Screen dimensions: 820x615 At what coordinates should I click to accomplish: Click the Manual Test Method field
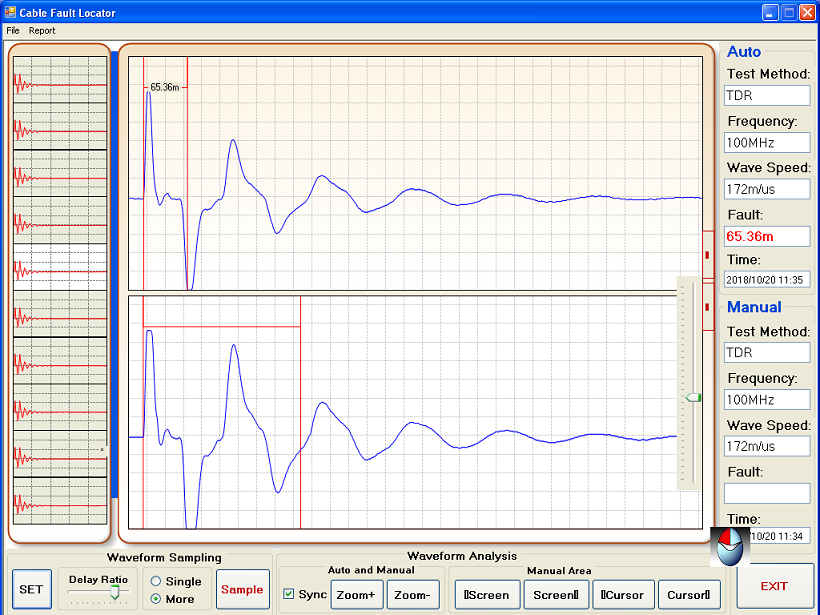click(767, 352)
